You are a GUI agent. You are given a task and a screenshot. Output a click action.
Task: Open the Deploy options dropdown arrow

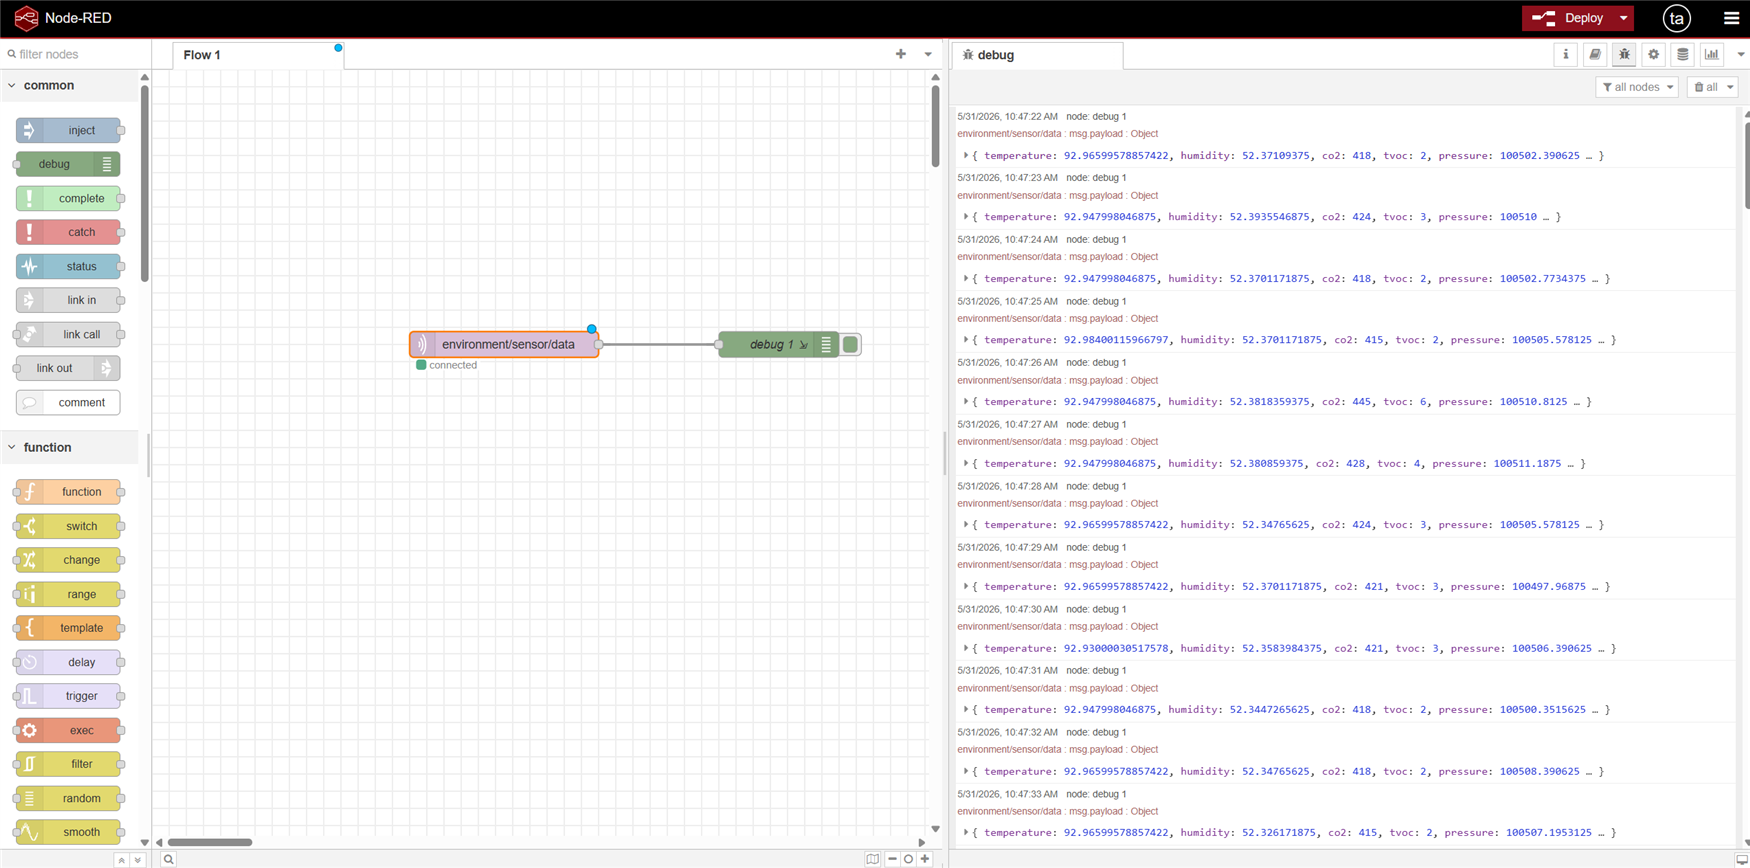pyautogui.click(x=1624, y=18)
